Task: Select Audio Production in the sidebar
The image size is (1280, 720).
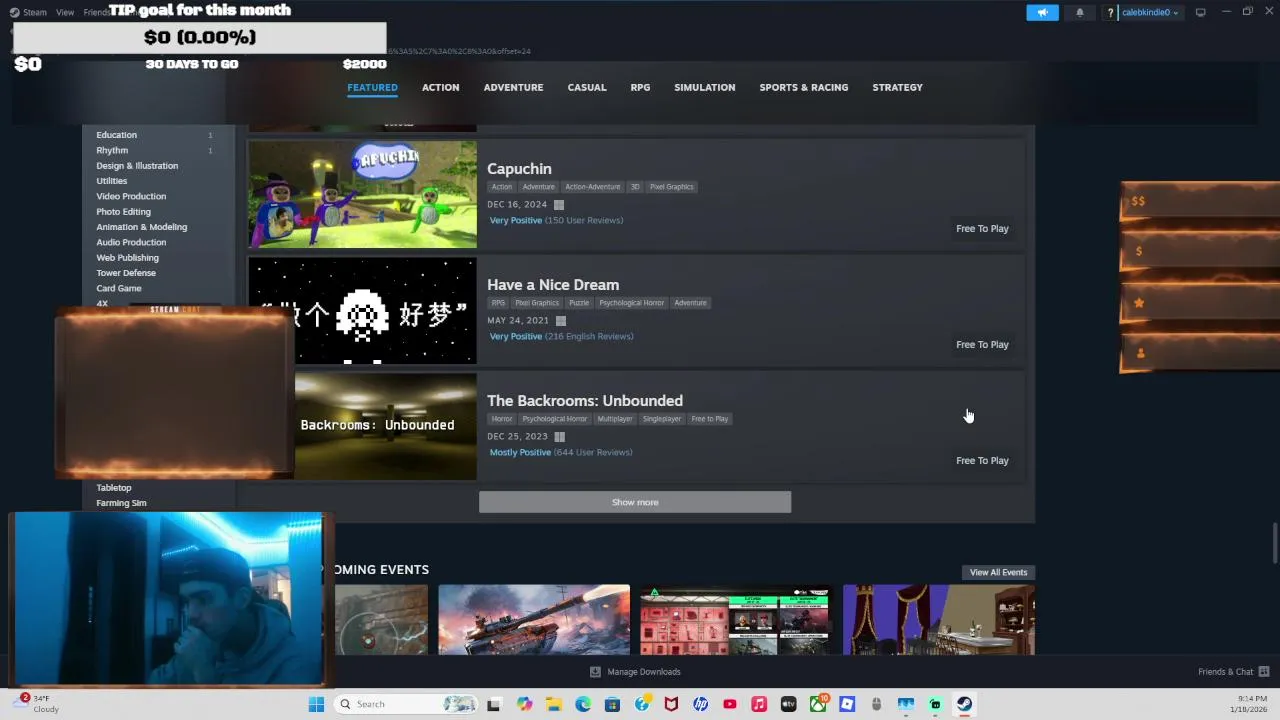Action: tap(131, 242)
